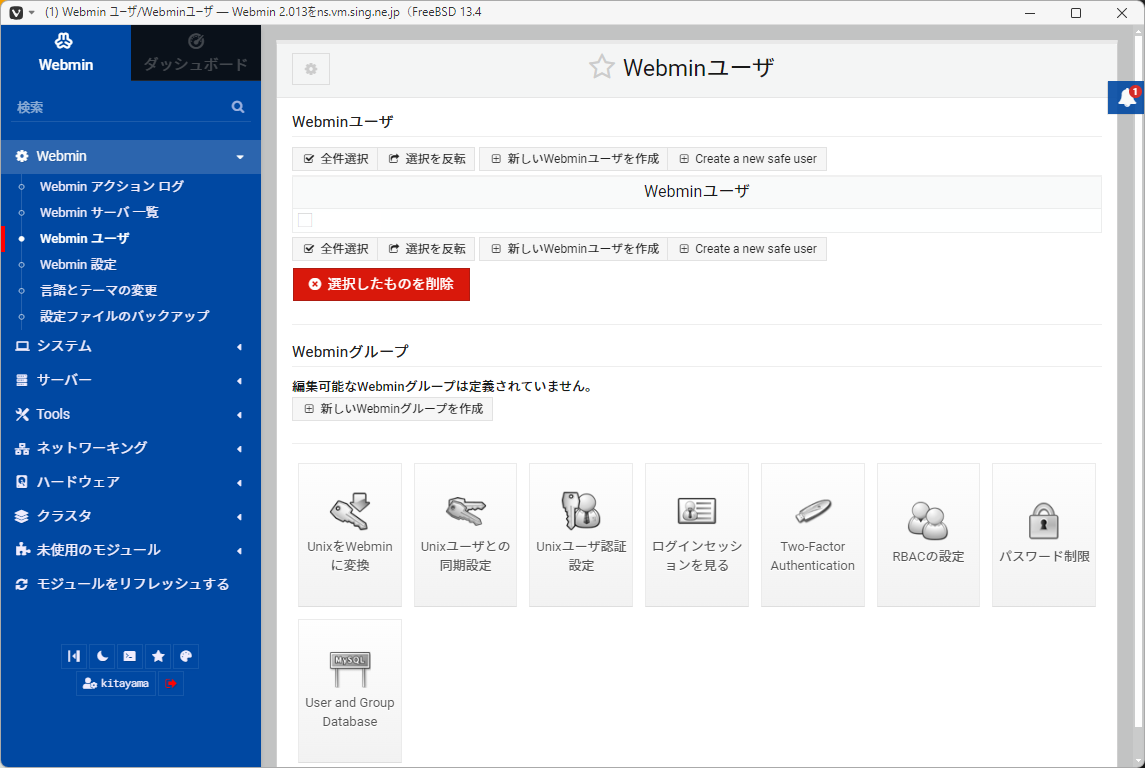Open Unix user authentication settings icon
This screenshot has height=768, width=1145.
click(x=581, y=534)
